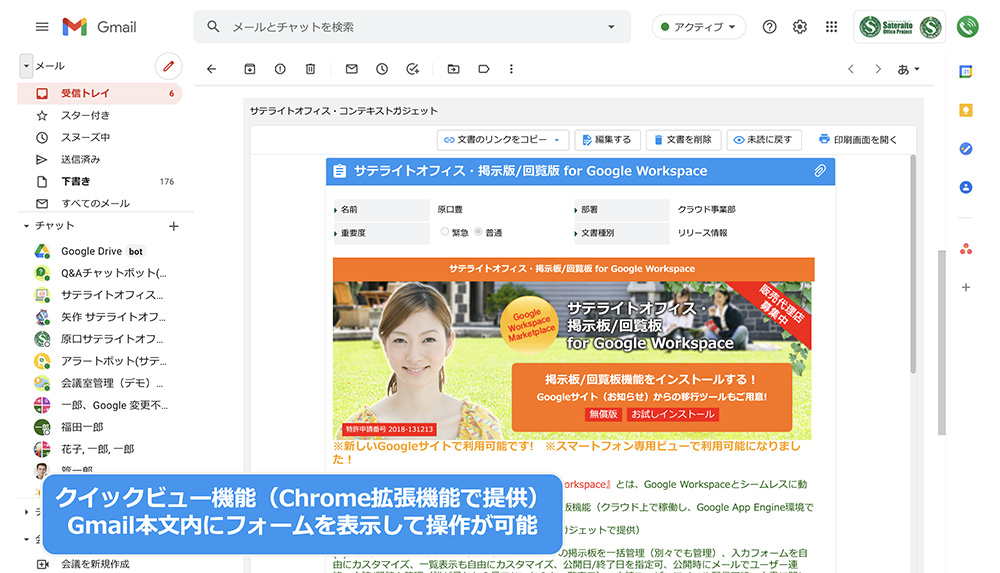Add to tasks icon
This screenshot has height=573, width=1000.
pos(413,69)
